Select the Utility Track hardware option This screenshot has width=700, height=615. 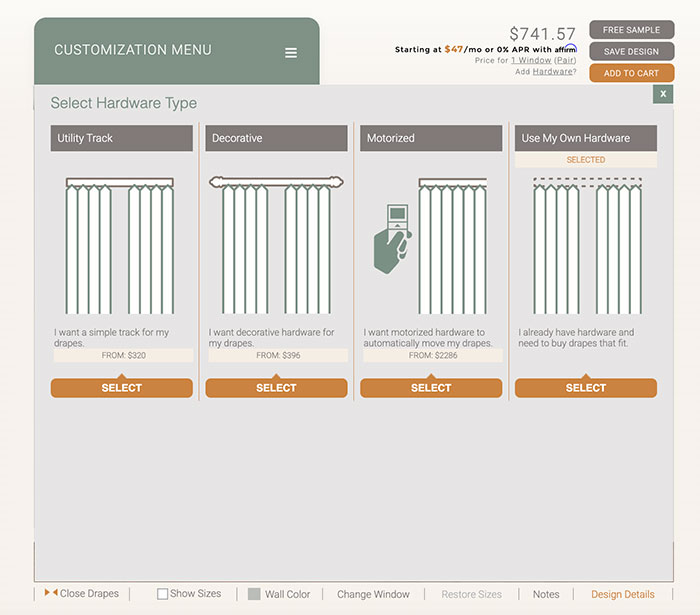tap(122, 388)
